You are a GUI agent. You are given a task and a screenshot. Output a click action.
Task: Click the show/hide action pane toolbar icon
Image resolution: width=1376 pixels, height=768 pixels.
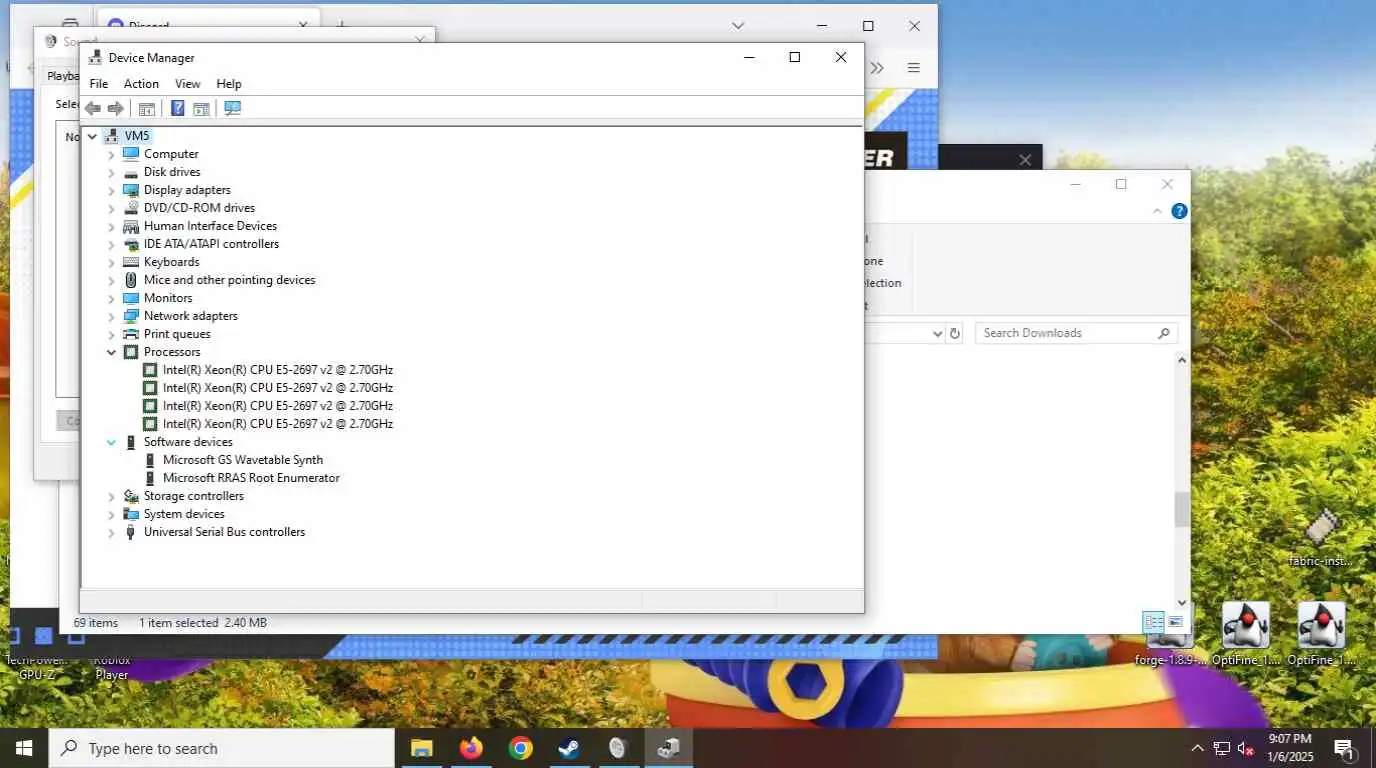[x=201, y=108]
